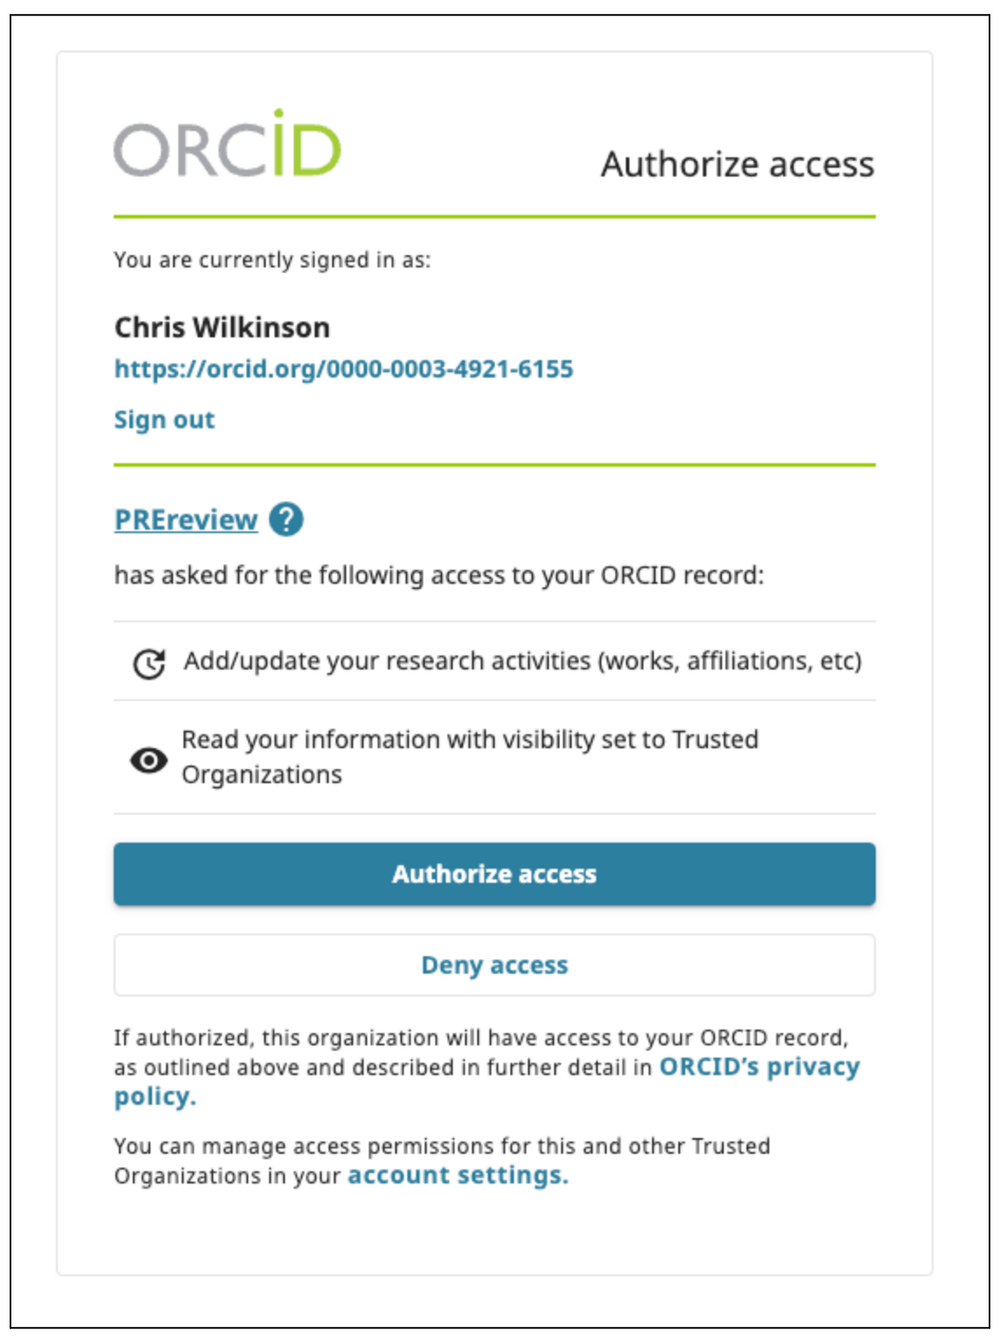
Task: Authorize access for PREreview
Action: click(x=496, y=874)
